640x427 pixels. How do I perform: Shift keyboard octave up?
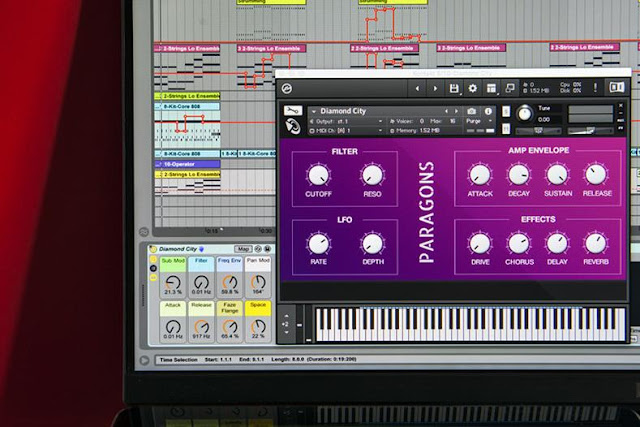point(286,316)
